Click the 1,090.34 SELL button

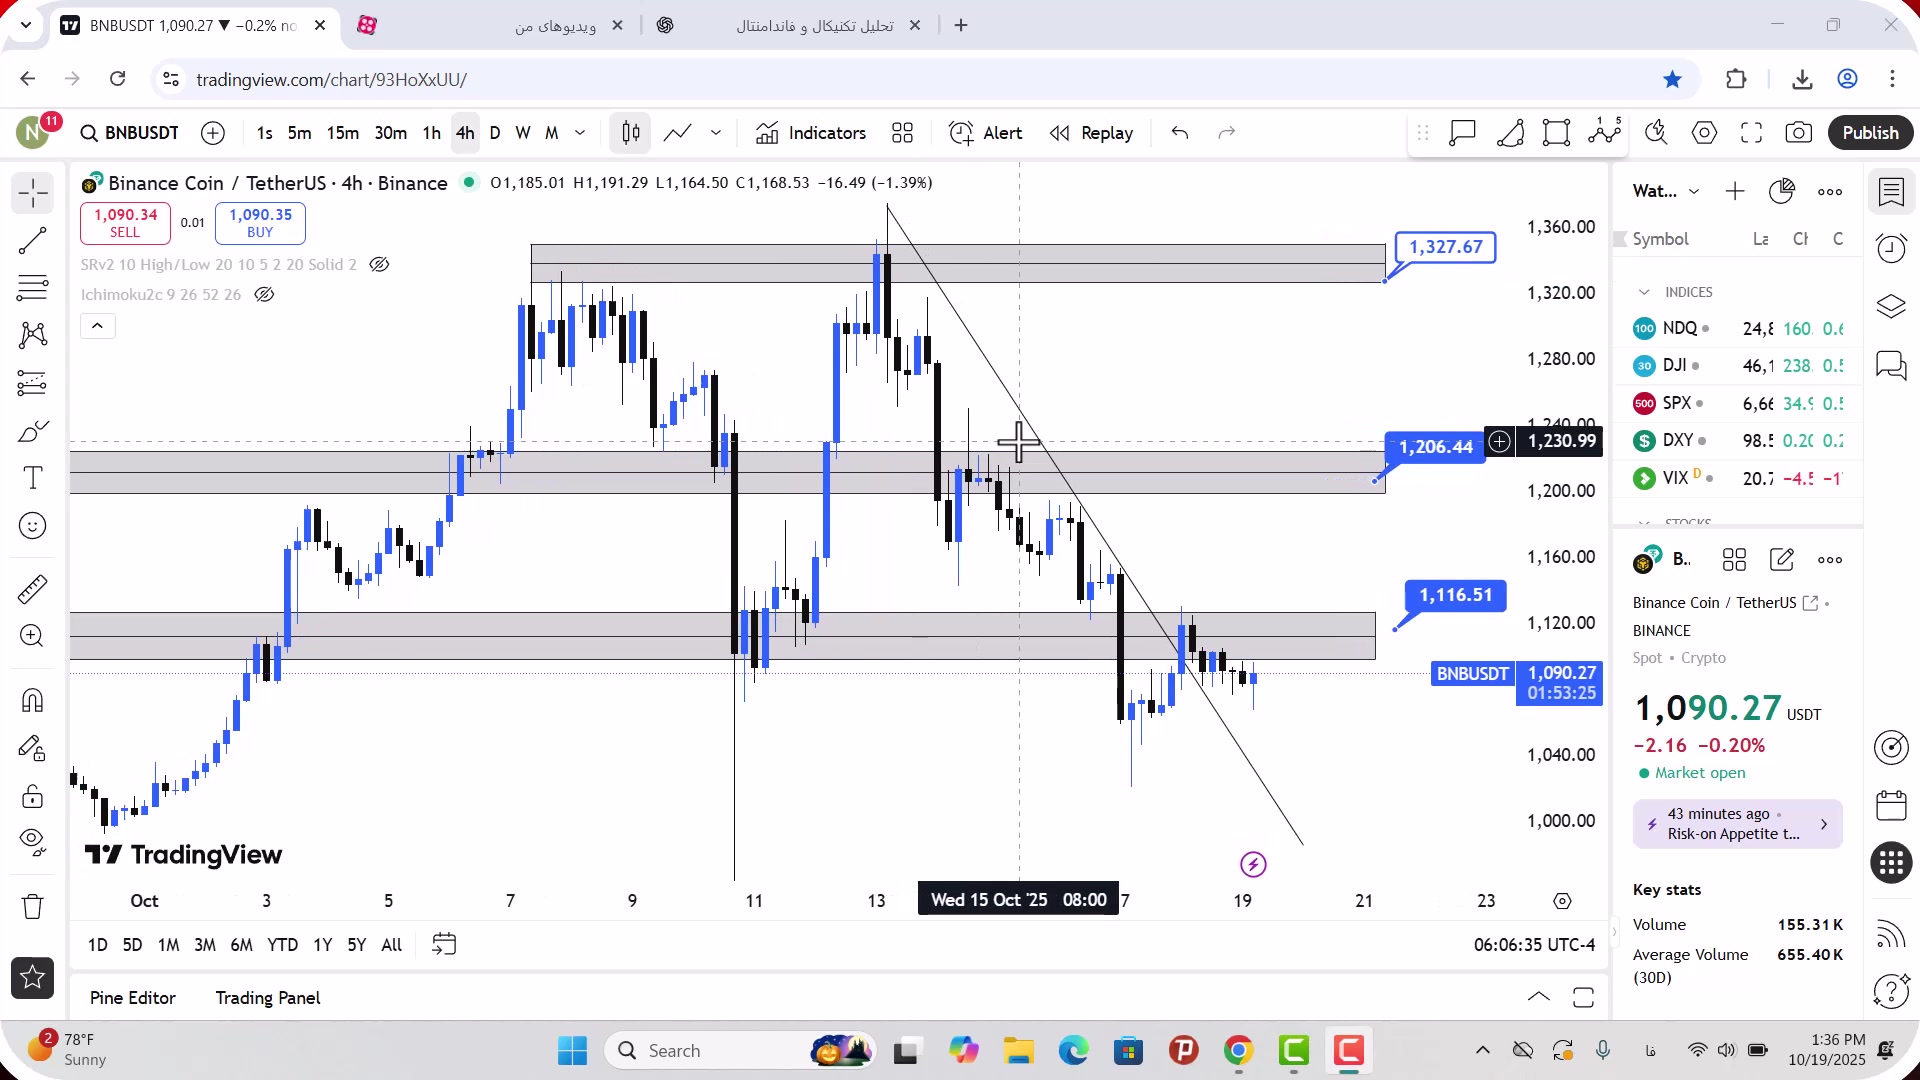125,223
